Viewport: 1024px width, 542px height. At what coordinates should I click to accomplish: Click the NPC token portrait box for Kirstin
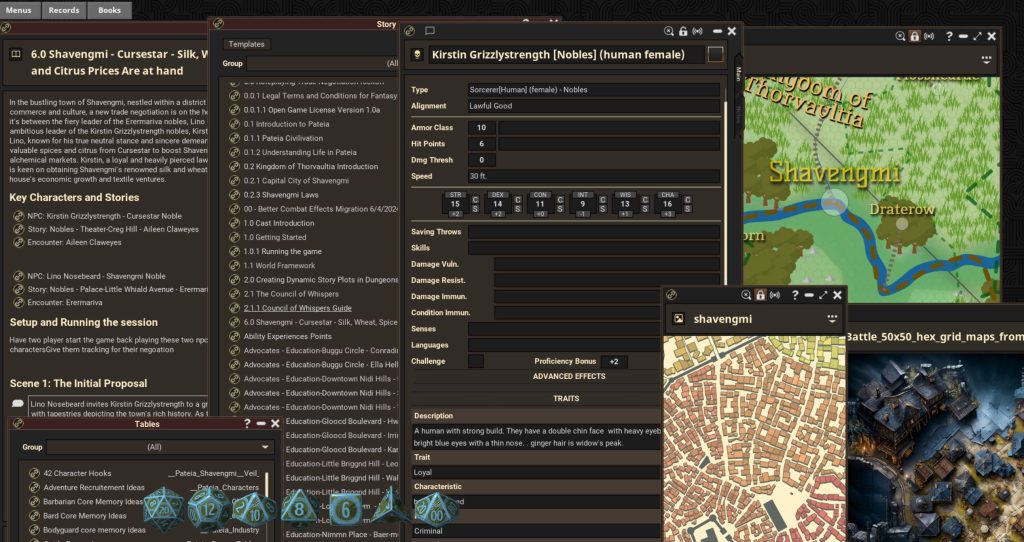coord(716,55)
